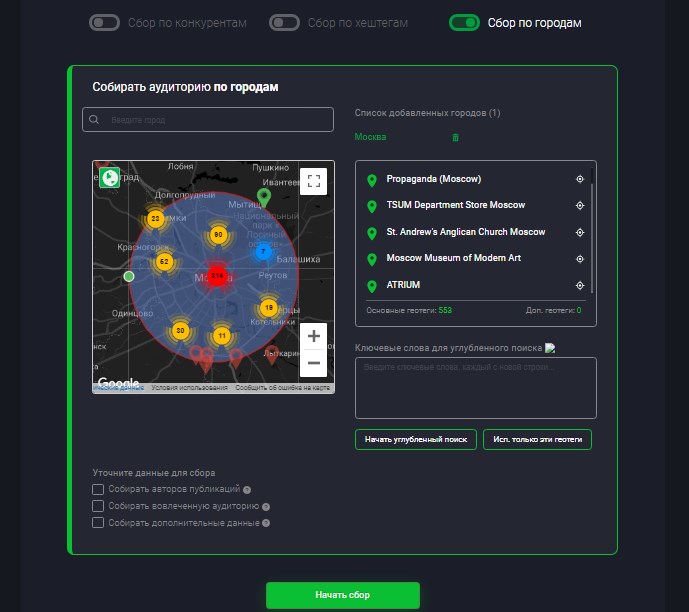Viewport: 689px width, 612px height.
Task: Locate ATRIUM with target icon
Action: click(x=580, y=286)
